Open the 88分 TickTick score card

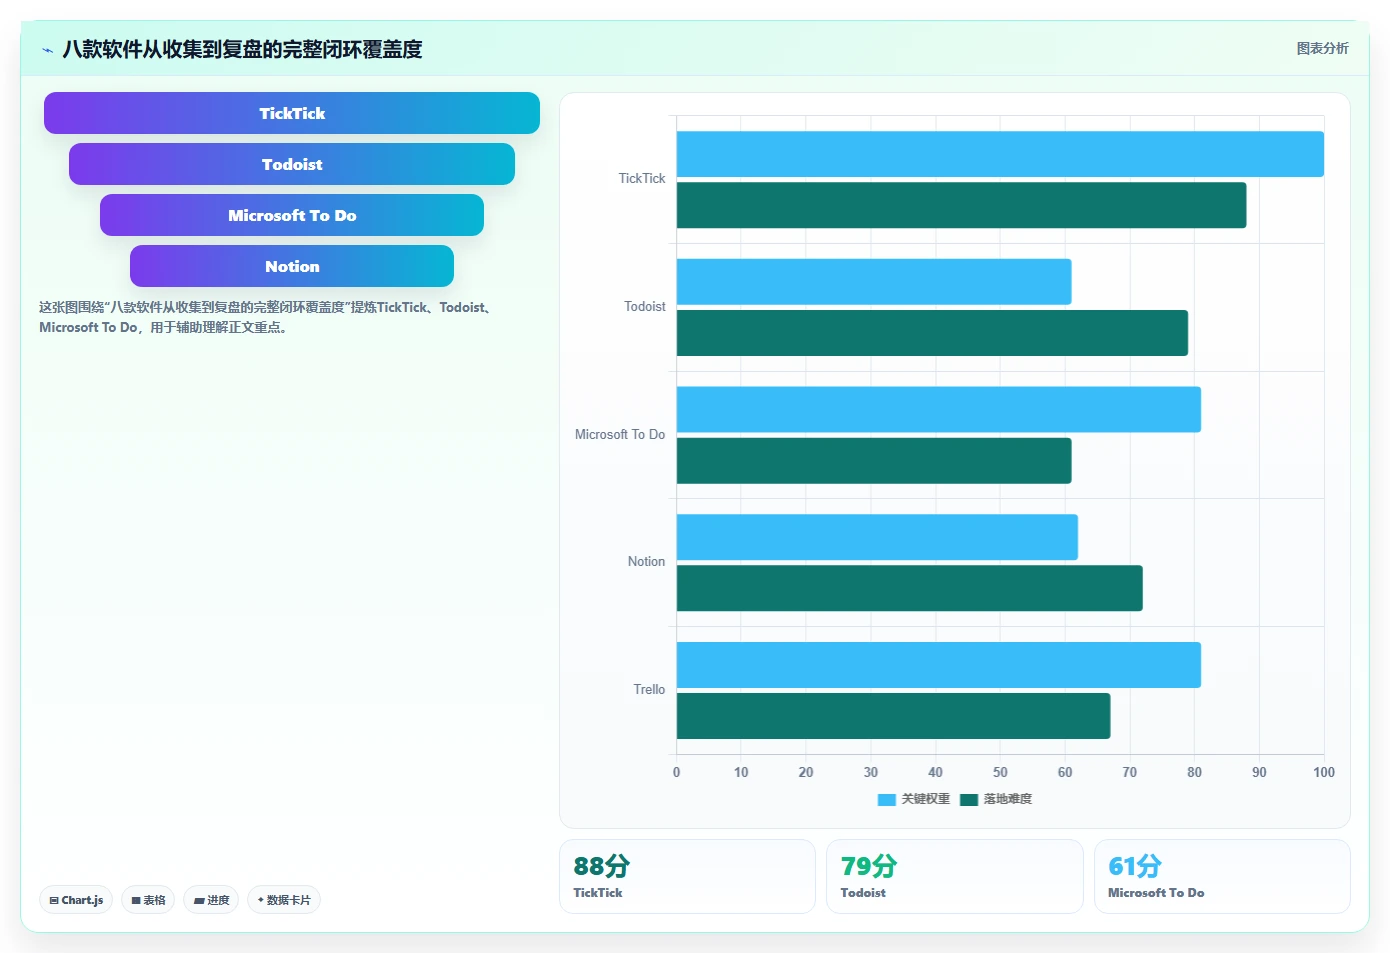pos(687,876)
